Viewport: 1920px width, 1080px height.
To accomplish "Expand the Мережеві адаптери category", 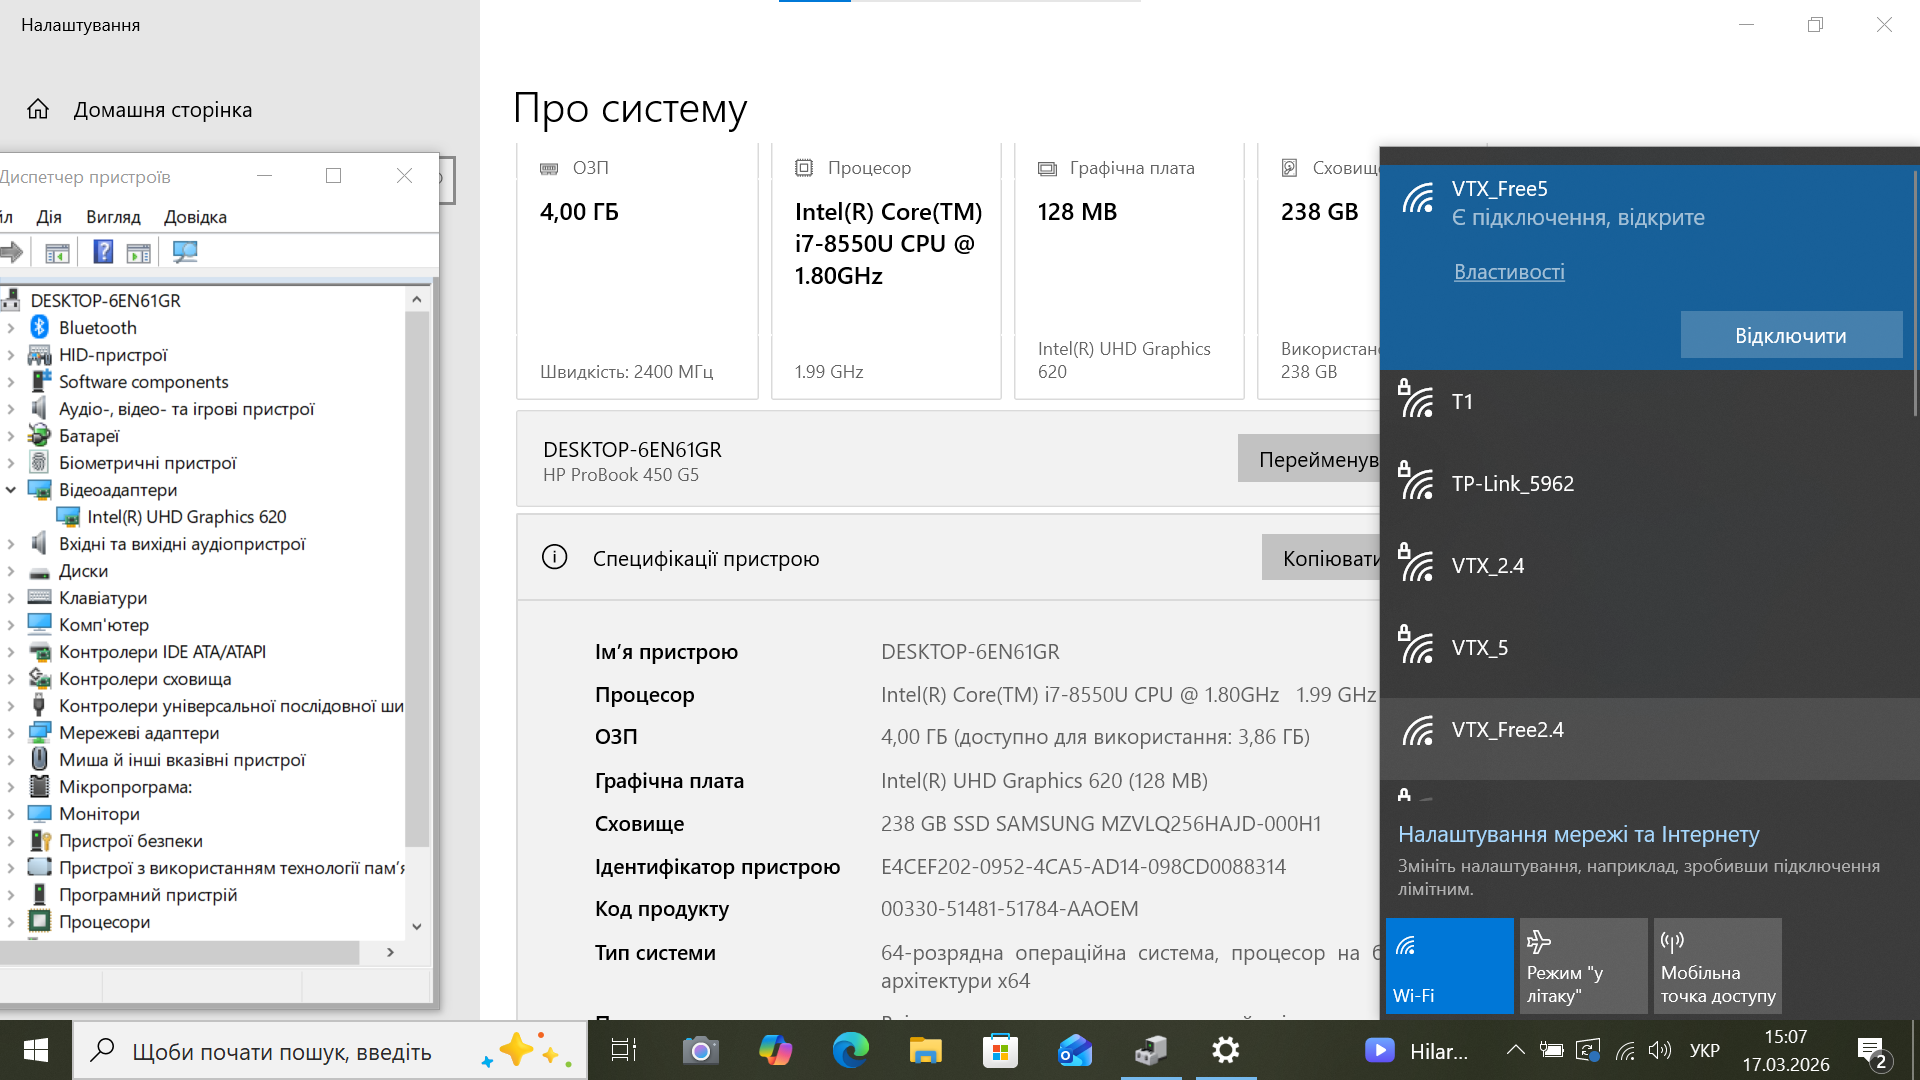I will [11, 733].
